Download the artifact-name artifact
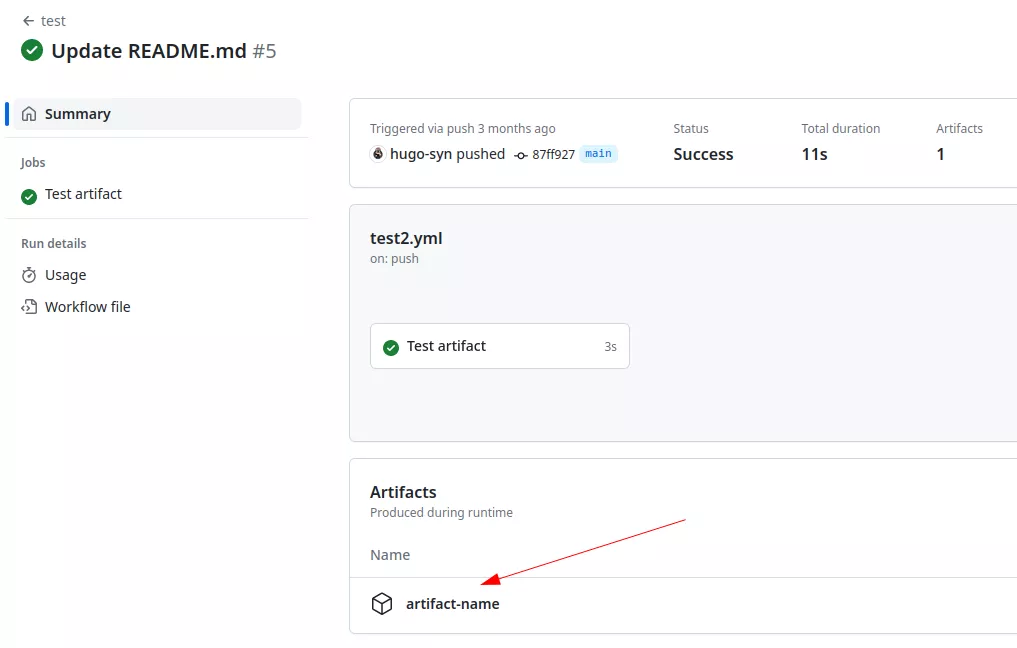 point(452,604)
